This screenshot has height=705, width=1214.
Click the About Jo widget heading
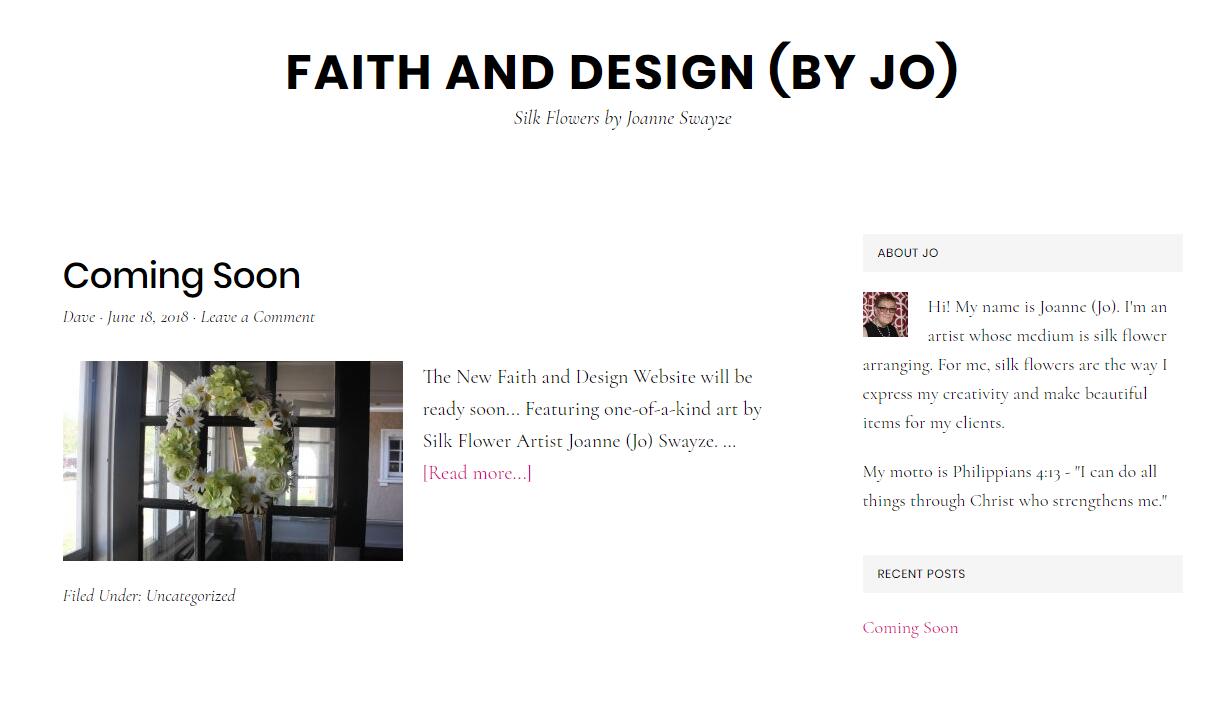(908, 253)
